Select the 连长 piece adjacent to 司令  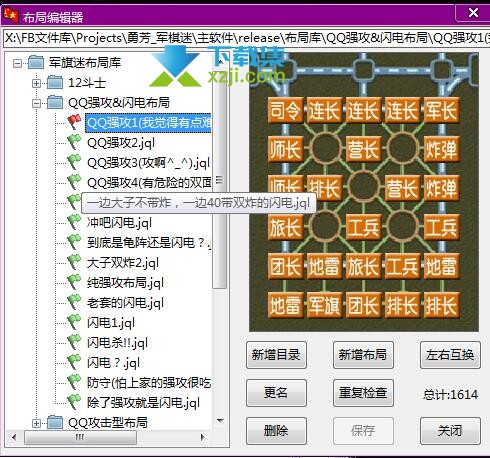(x=324, y=110)
